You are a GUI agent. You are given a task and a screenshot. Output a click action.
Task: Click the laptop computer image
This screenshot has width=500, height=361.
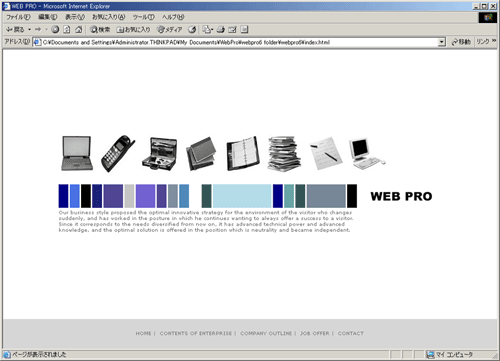[77, 153]
